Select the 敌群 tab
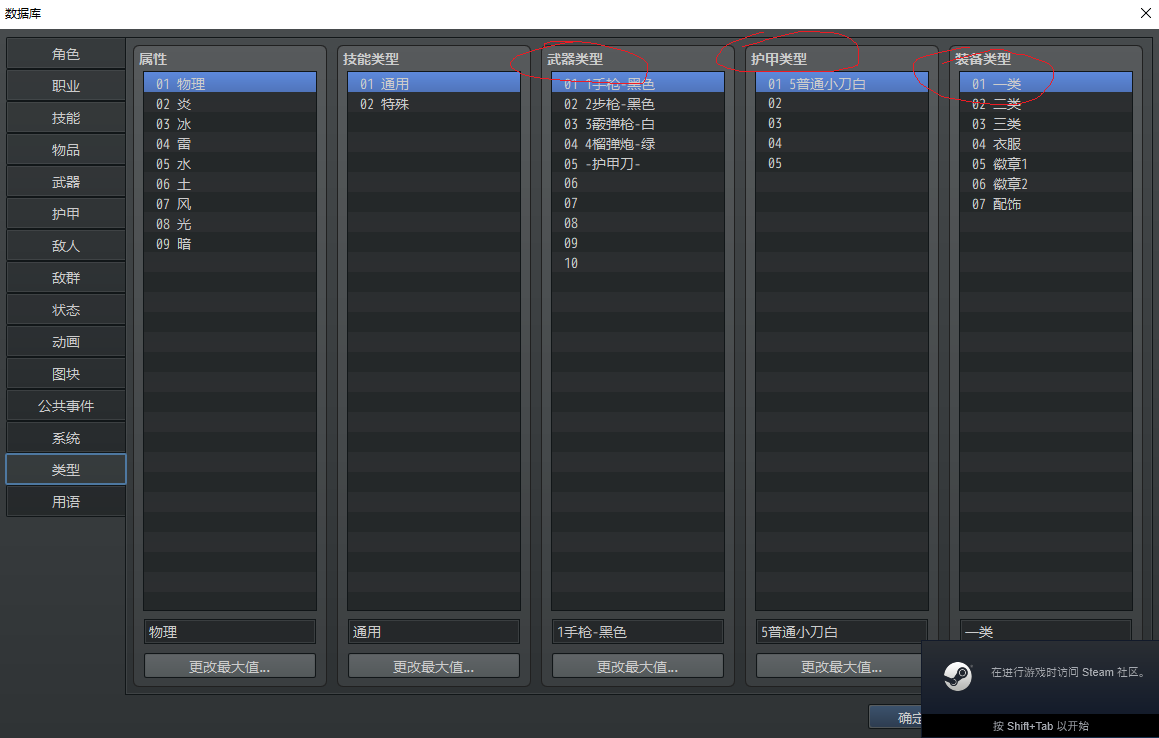This screenshot has height=738, width=1159. pos(66,278)
